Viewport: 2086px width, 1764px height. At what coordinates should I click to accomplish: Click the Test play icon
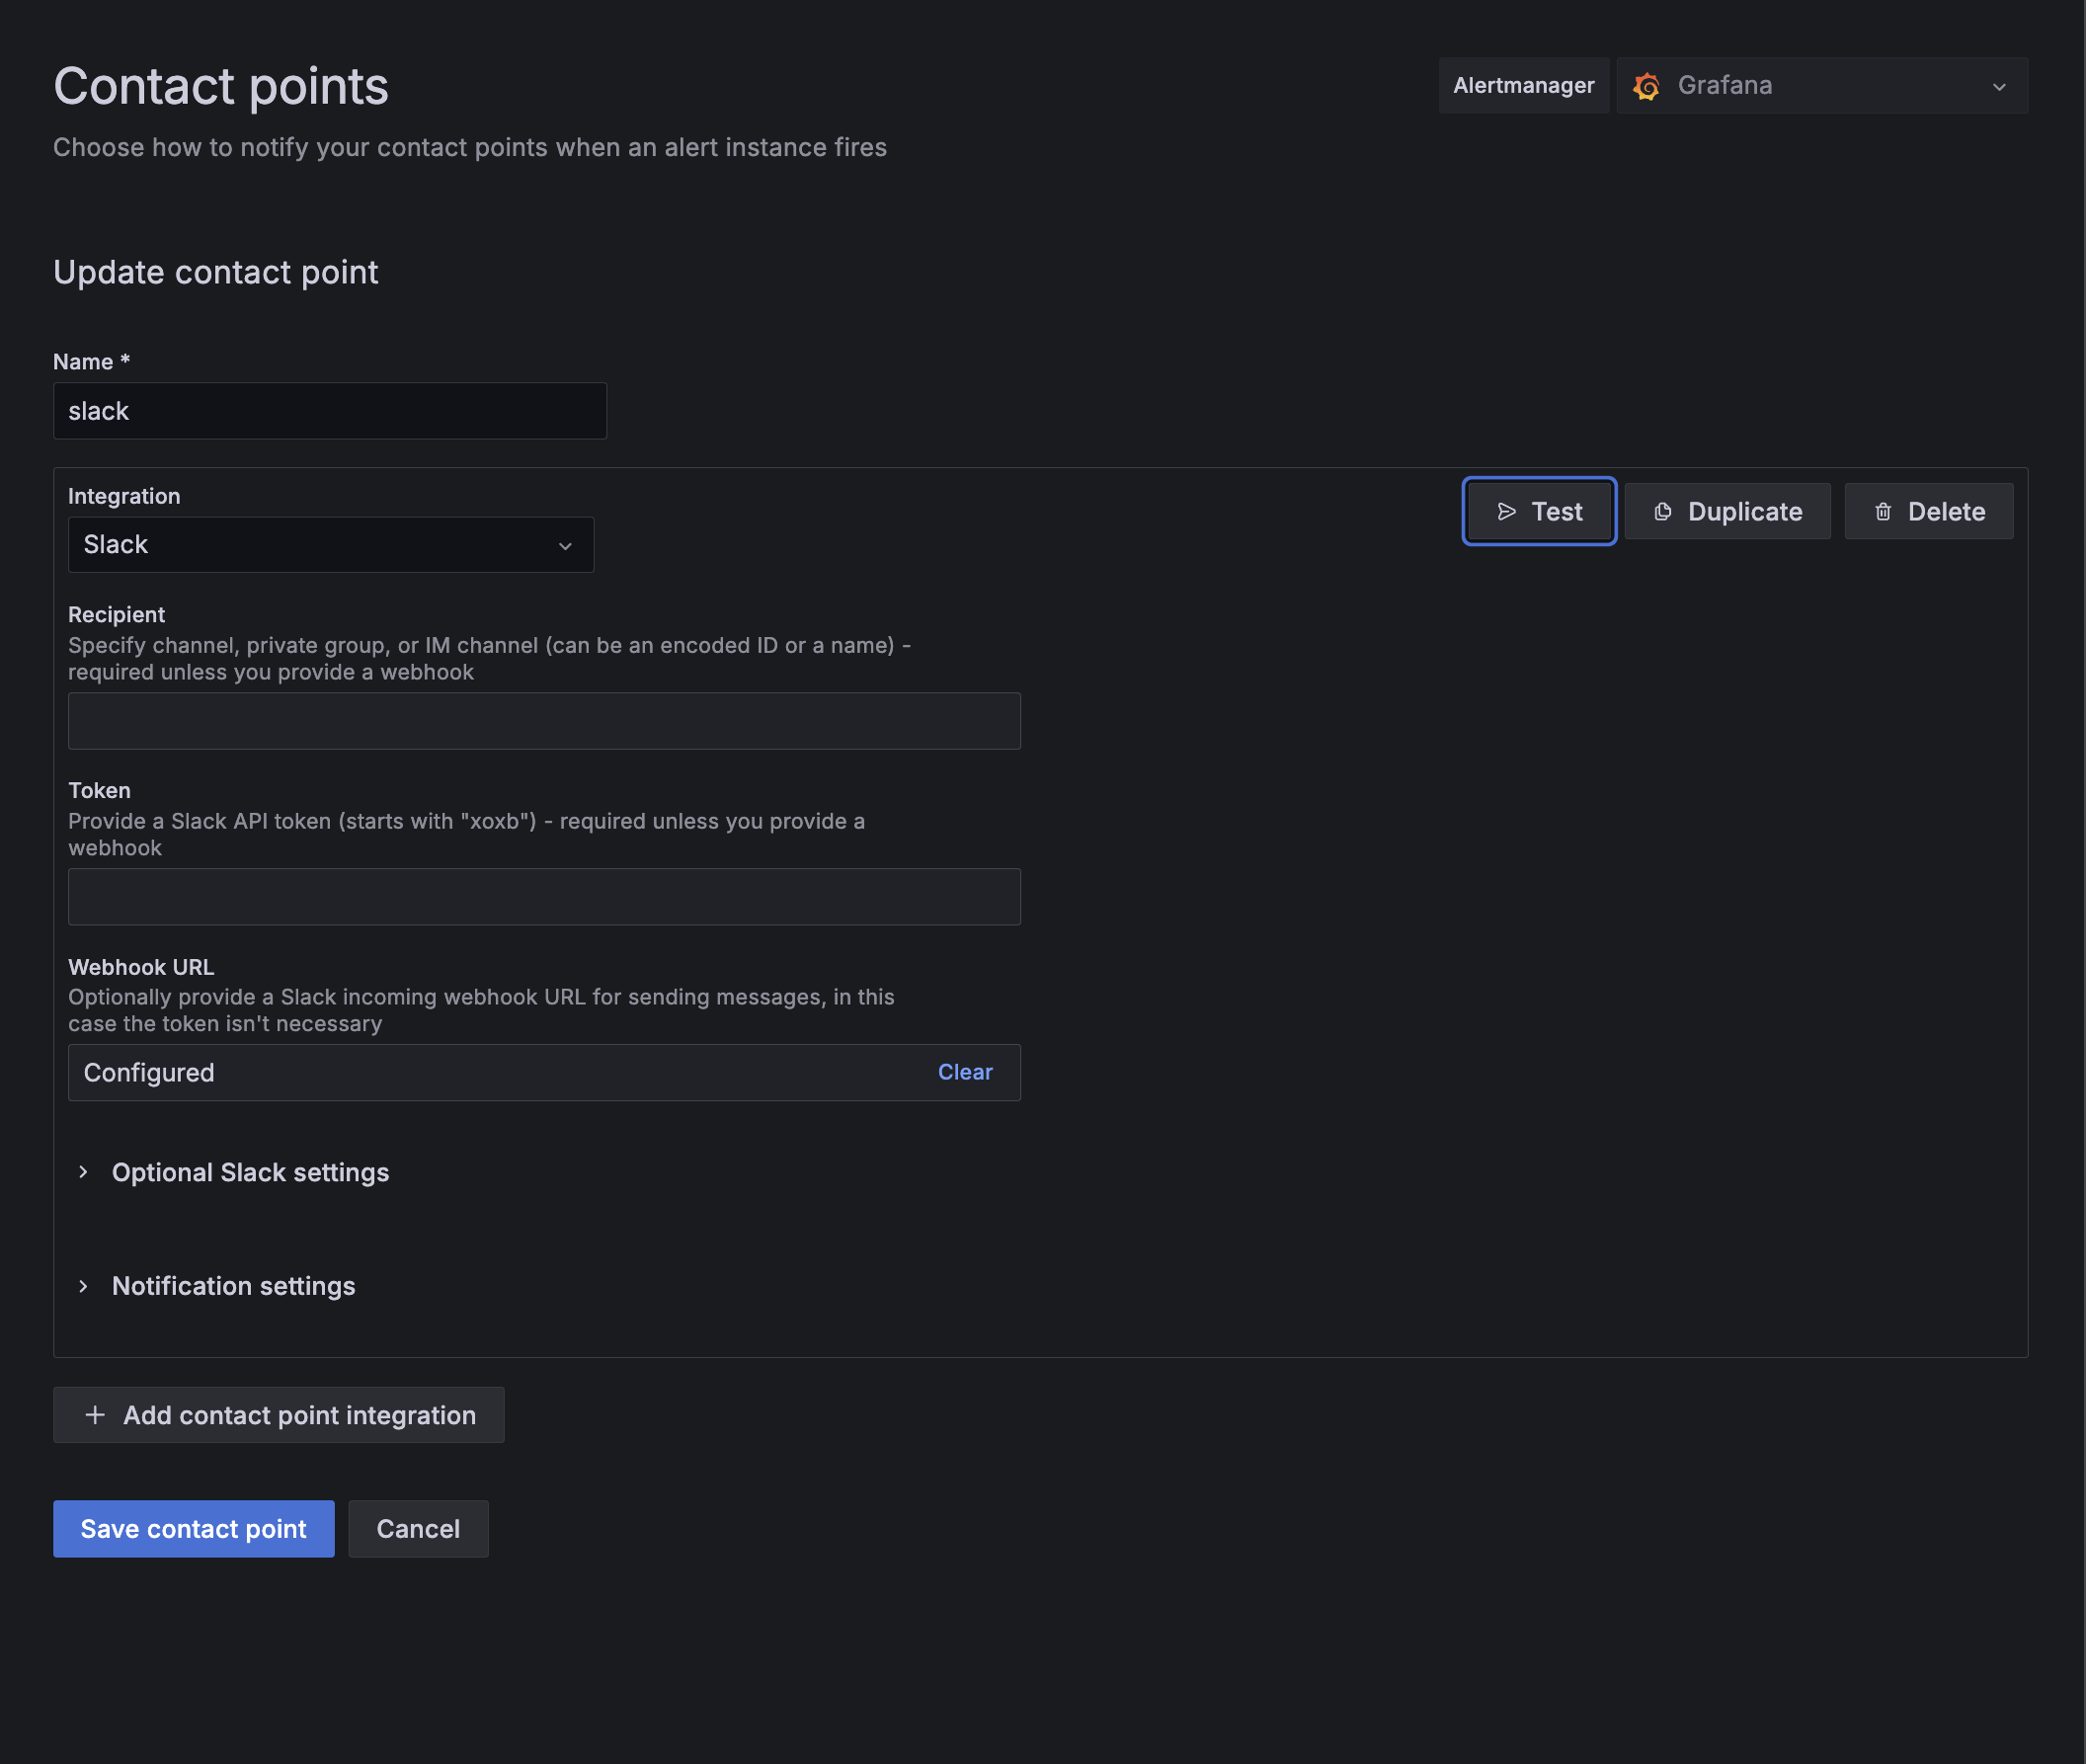coord(1506,512)
